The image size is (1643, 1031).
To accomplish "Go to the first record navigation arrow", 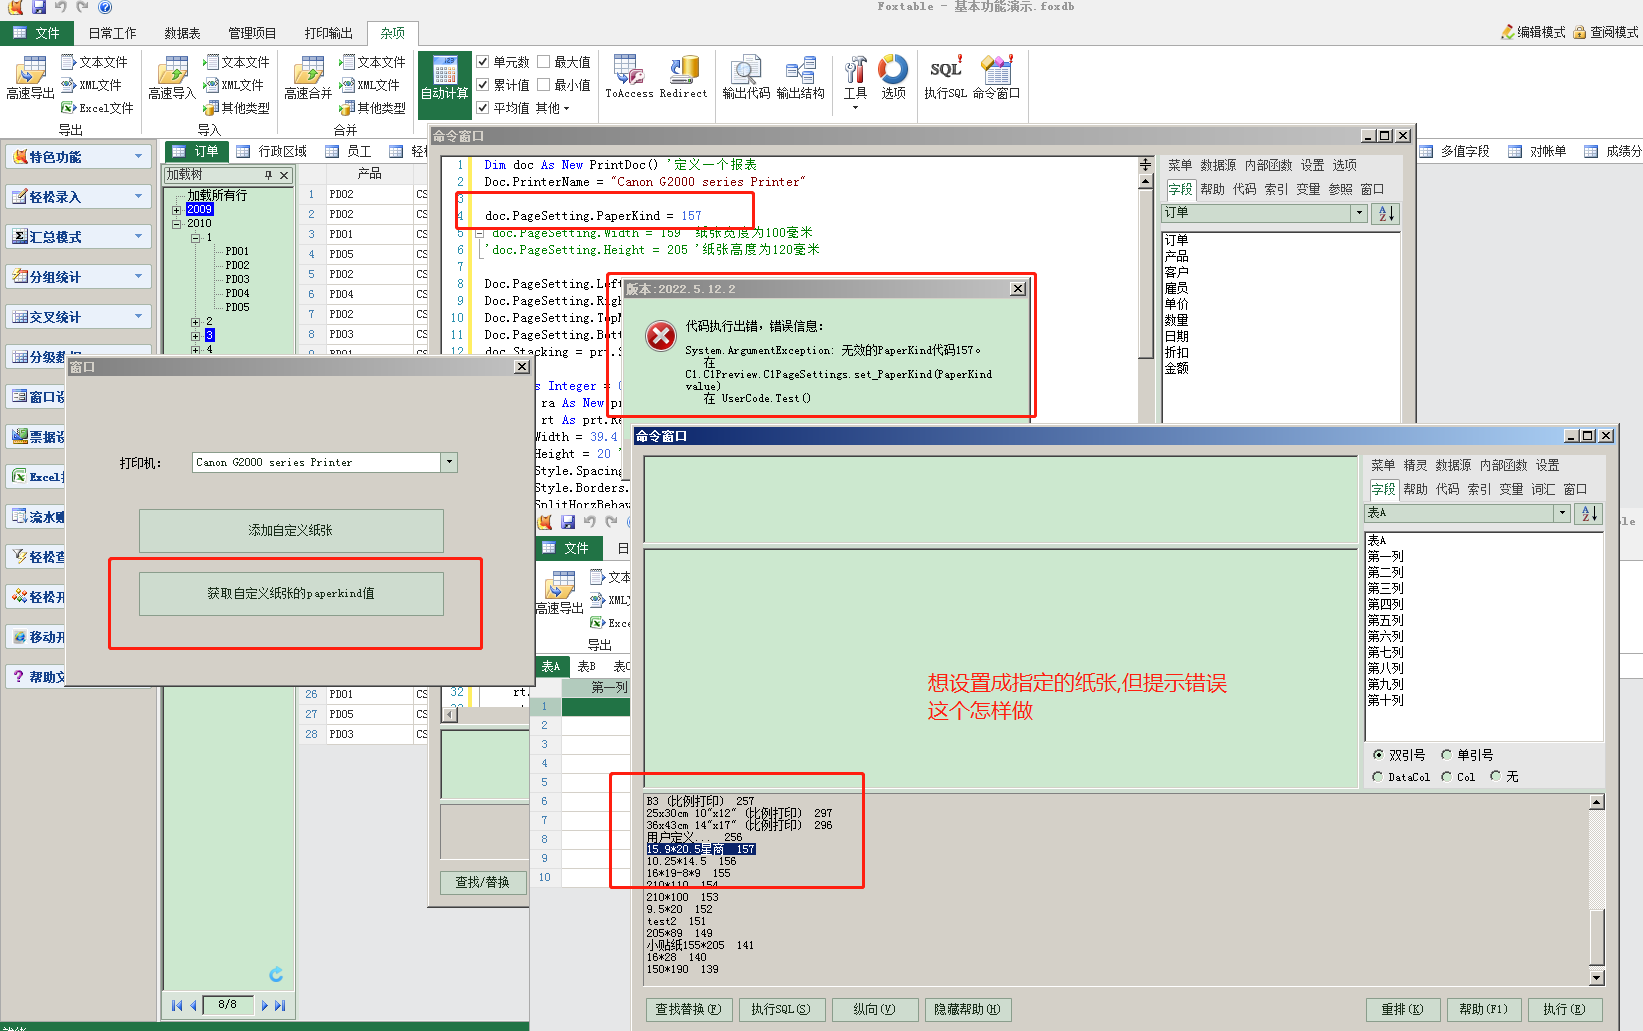I will 177,1005.
